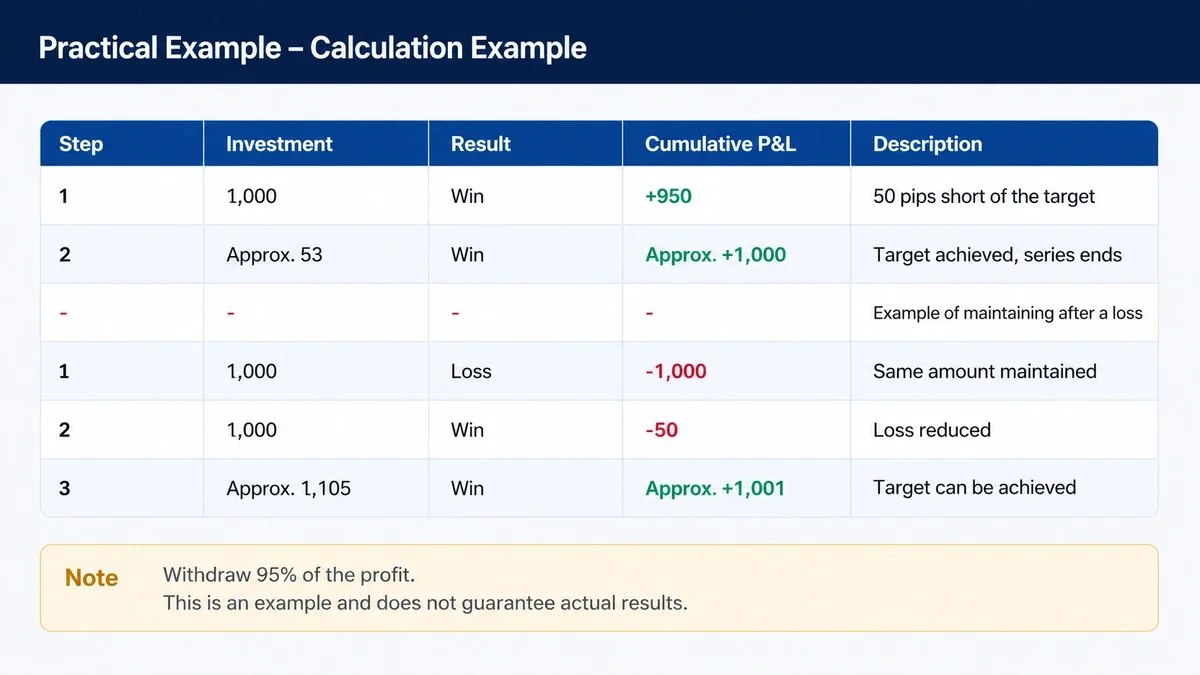
Task: Click the red -50 cumulative value
Action: (661, 429)
